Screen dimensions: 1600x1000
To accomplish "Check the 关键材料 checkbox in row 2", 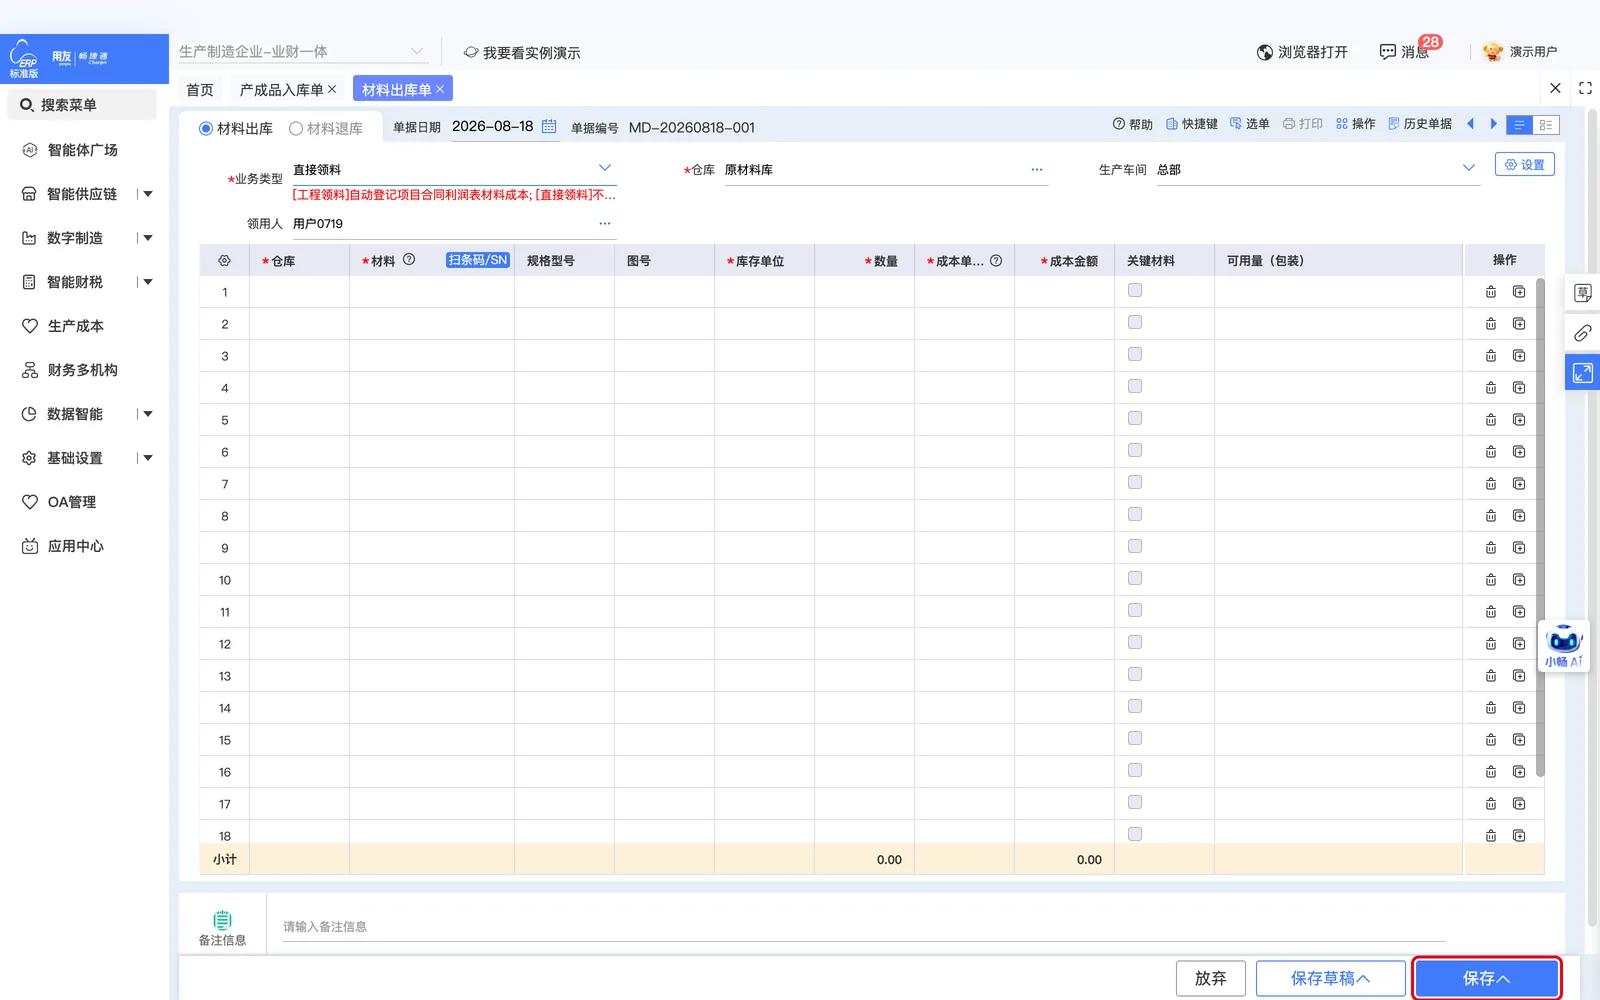I will tap(1135, 322).
